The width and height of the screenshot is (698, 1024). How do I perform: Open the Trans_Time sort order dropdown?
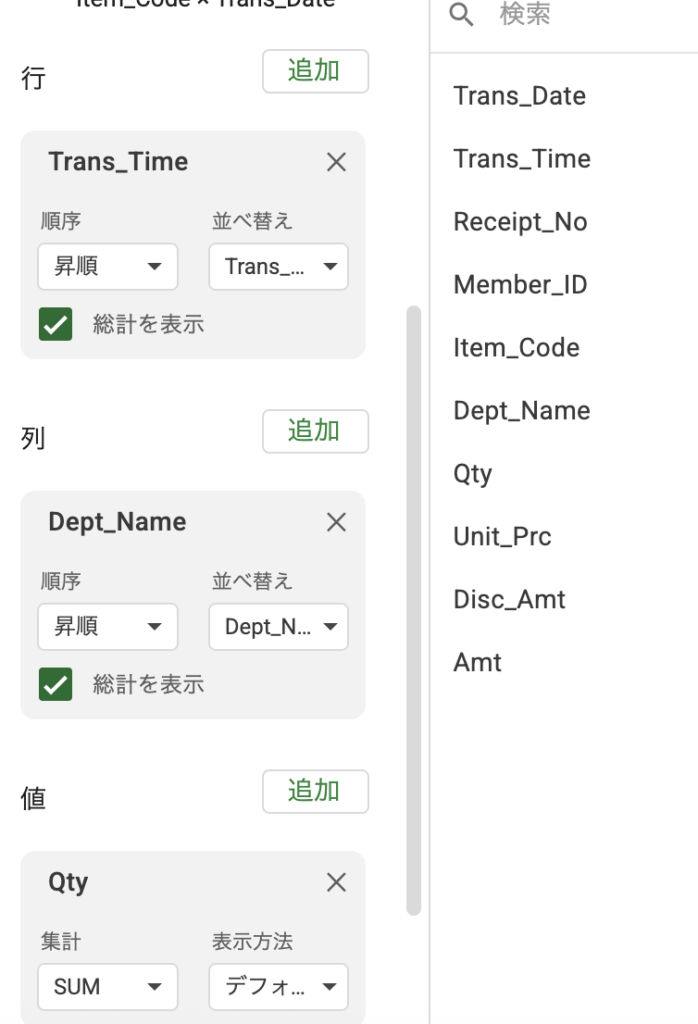pos(108,267)
